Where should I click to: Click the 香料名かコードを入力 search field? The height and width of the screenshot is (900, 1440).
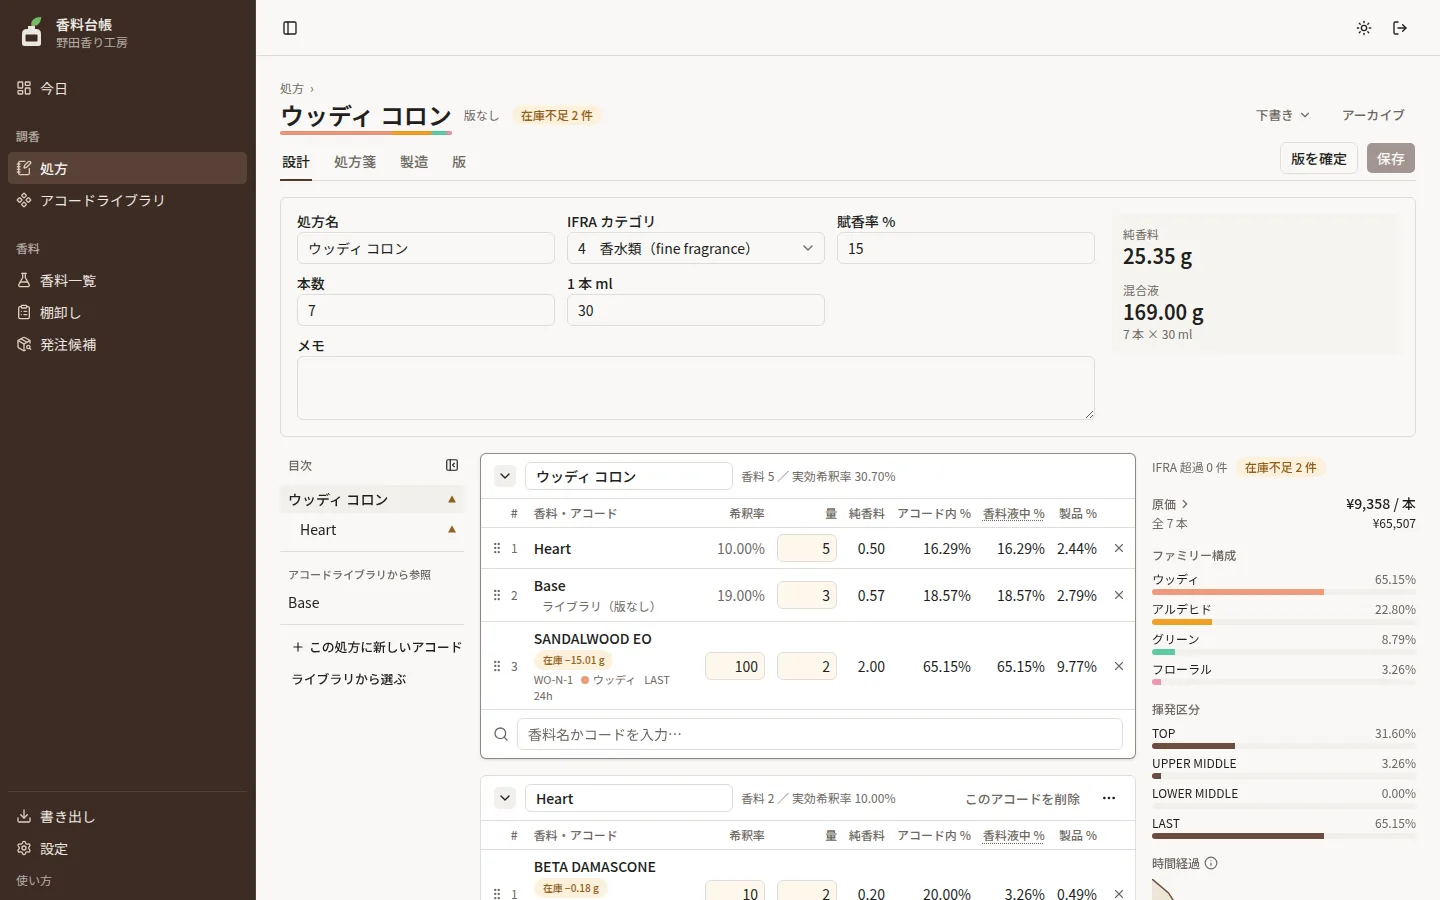820,734
